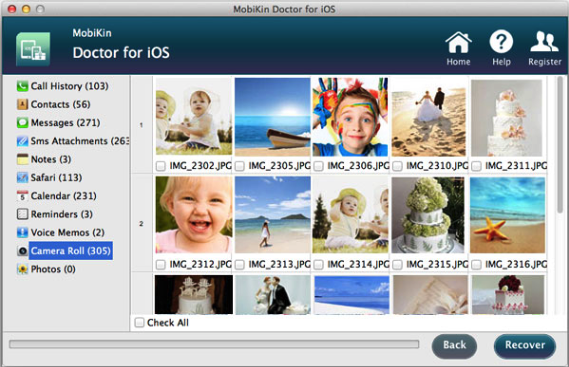
Task: Click the progress bar at bottom
Action: [x=214, y=344]
